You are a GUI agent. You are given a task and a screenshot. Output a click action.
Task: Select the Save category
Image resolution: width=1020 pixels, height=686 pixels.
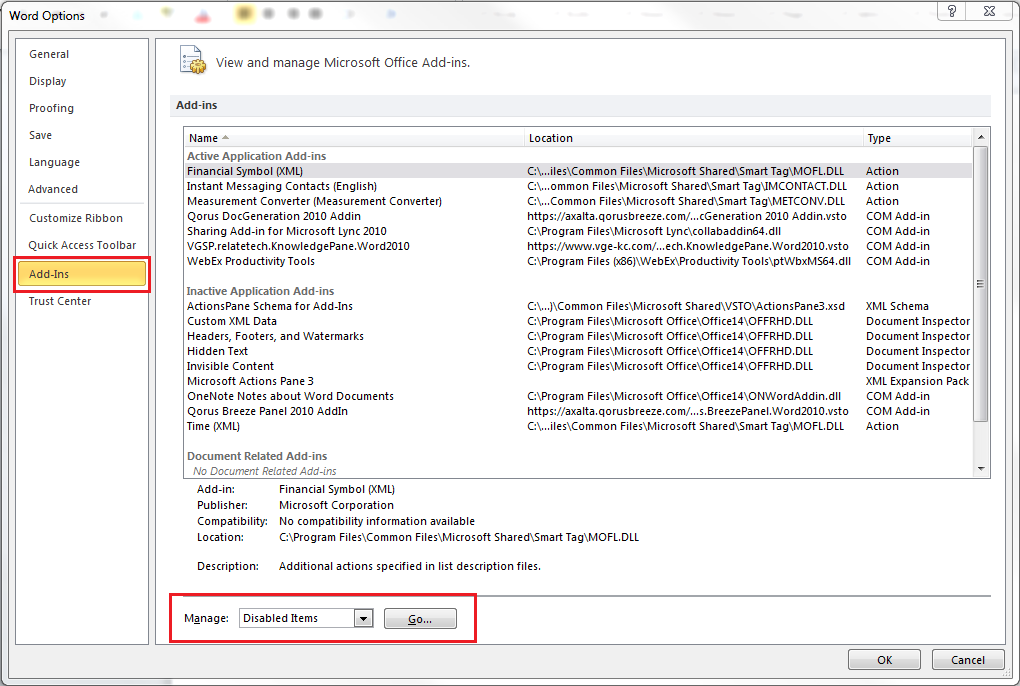(x=40, y=135)
